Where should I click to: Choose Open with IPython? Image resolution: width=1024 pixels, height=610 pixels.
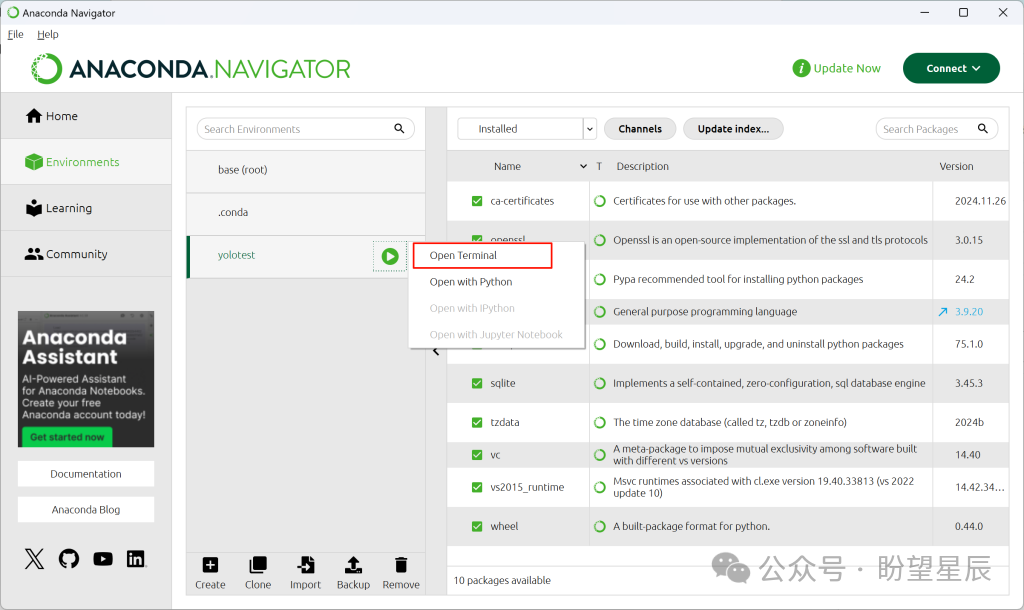pyautogui.click(x=472, y=308)
